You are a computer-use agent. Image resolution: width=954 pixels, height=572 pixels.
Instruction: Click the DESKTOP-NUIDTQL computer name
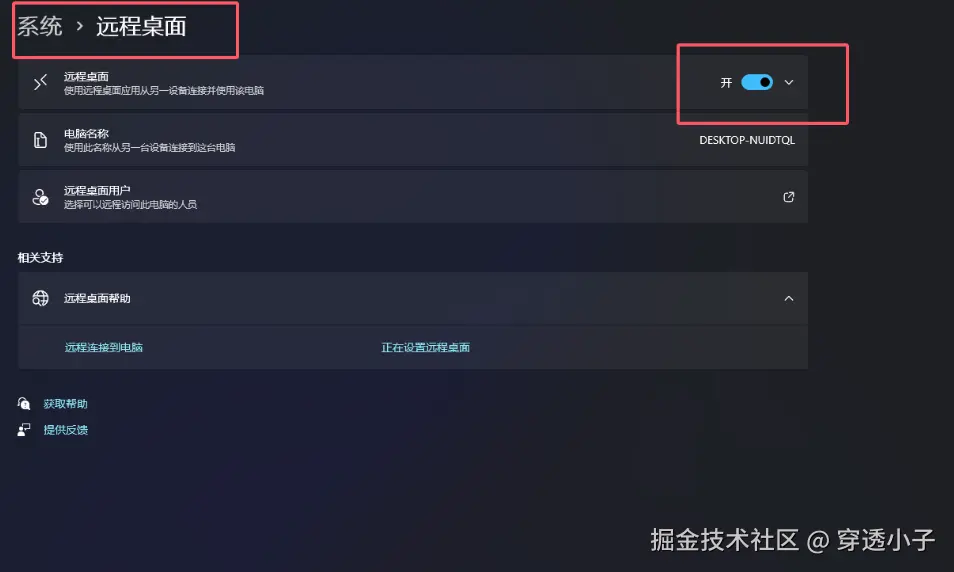[x=747, y=140]
